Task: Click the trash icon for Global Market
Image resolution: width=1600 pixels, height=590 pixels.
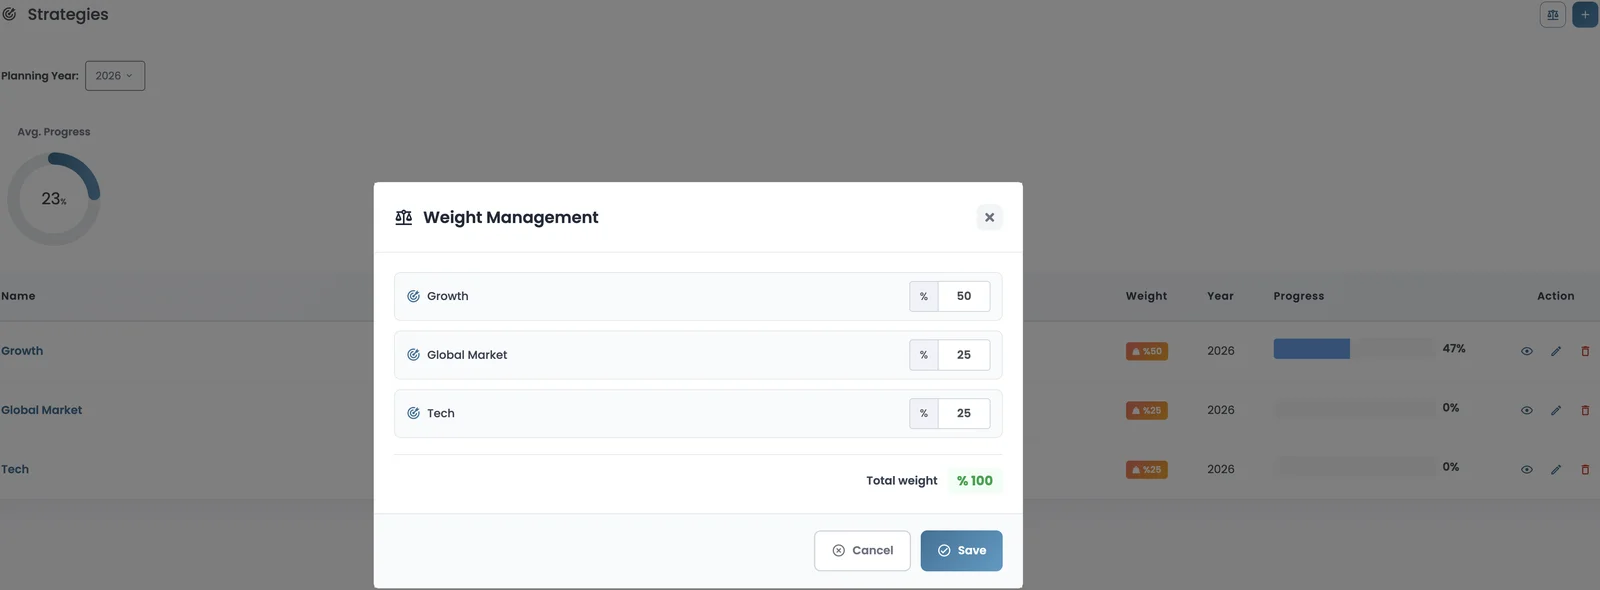Action: pyautogui.click(x=1585, y=410)
